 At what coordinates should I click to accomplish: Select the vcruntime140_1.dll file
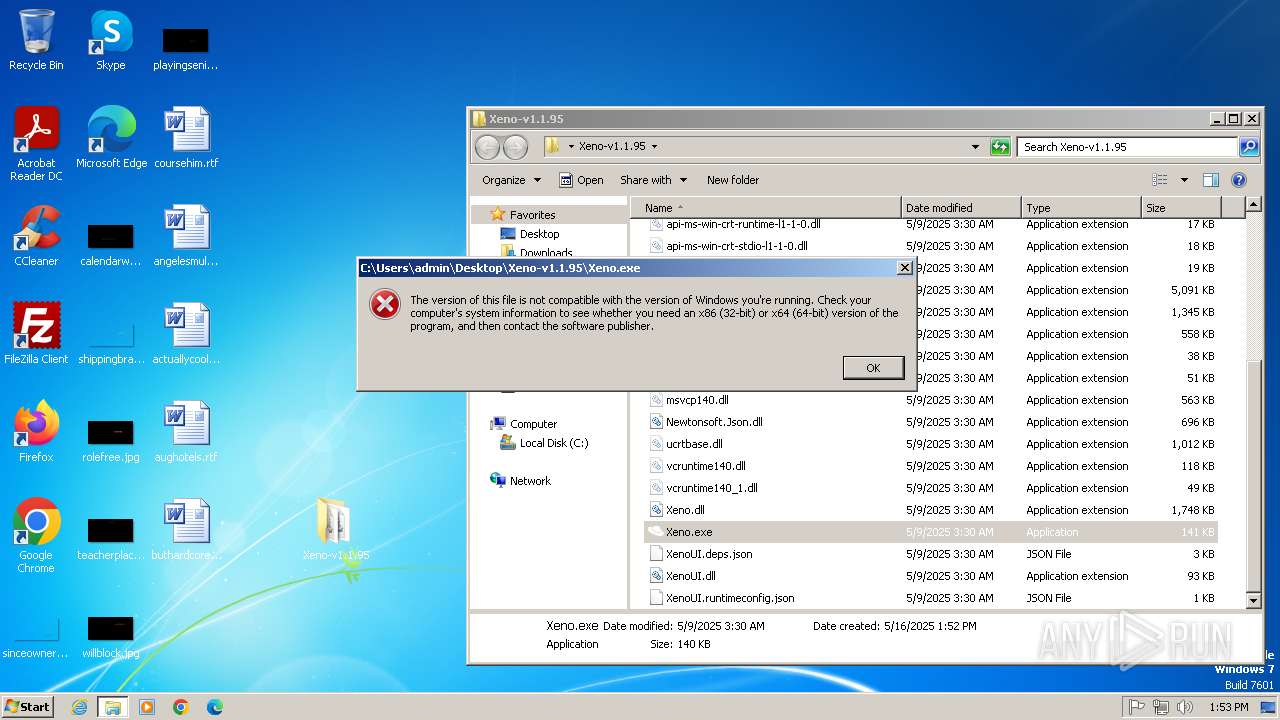click(x=712, y=488)
